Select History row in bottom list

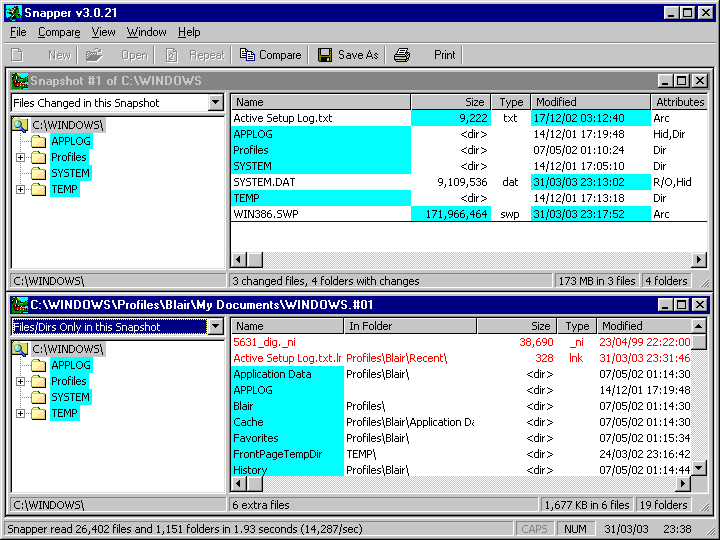[461, 470]
